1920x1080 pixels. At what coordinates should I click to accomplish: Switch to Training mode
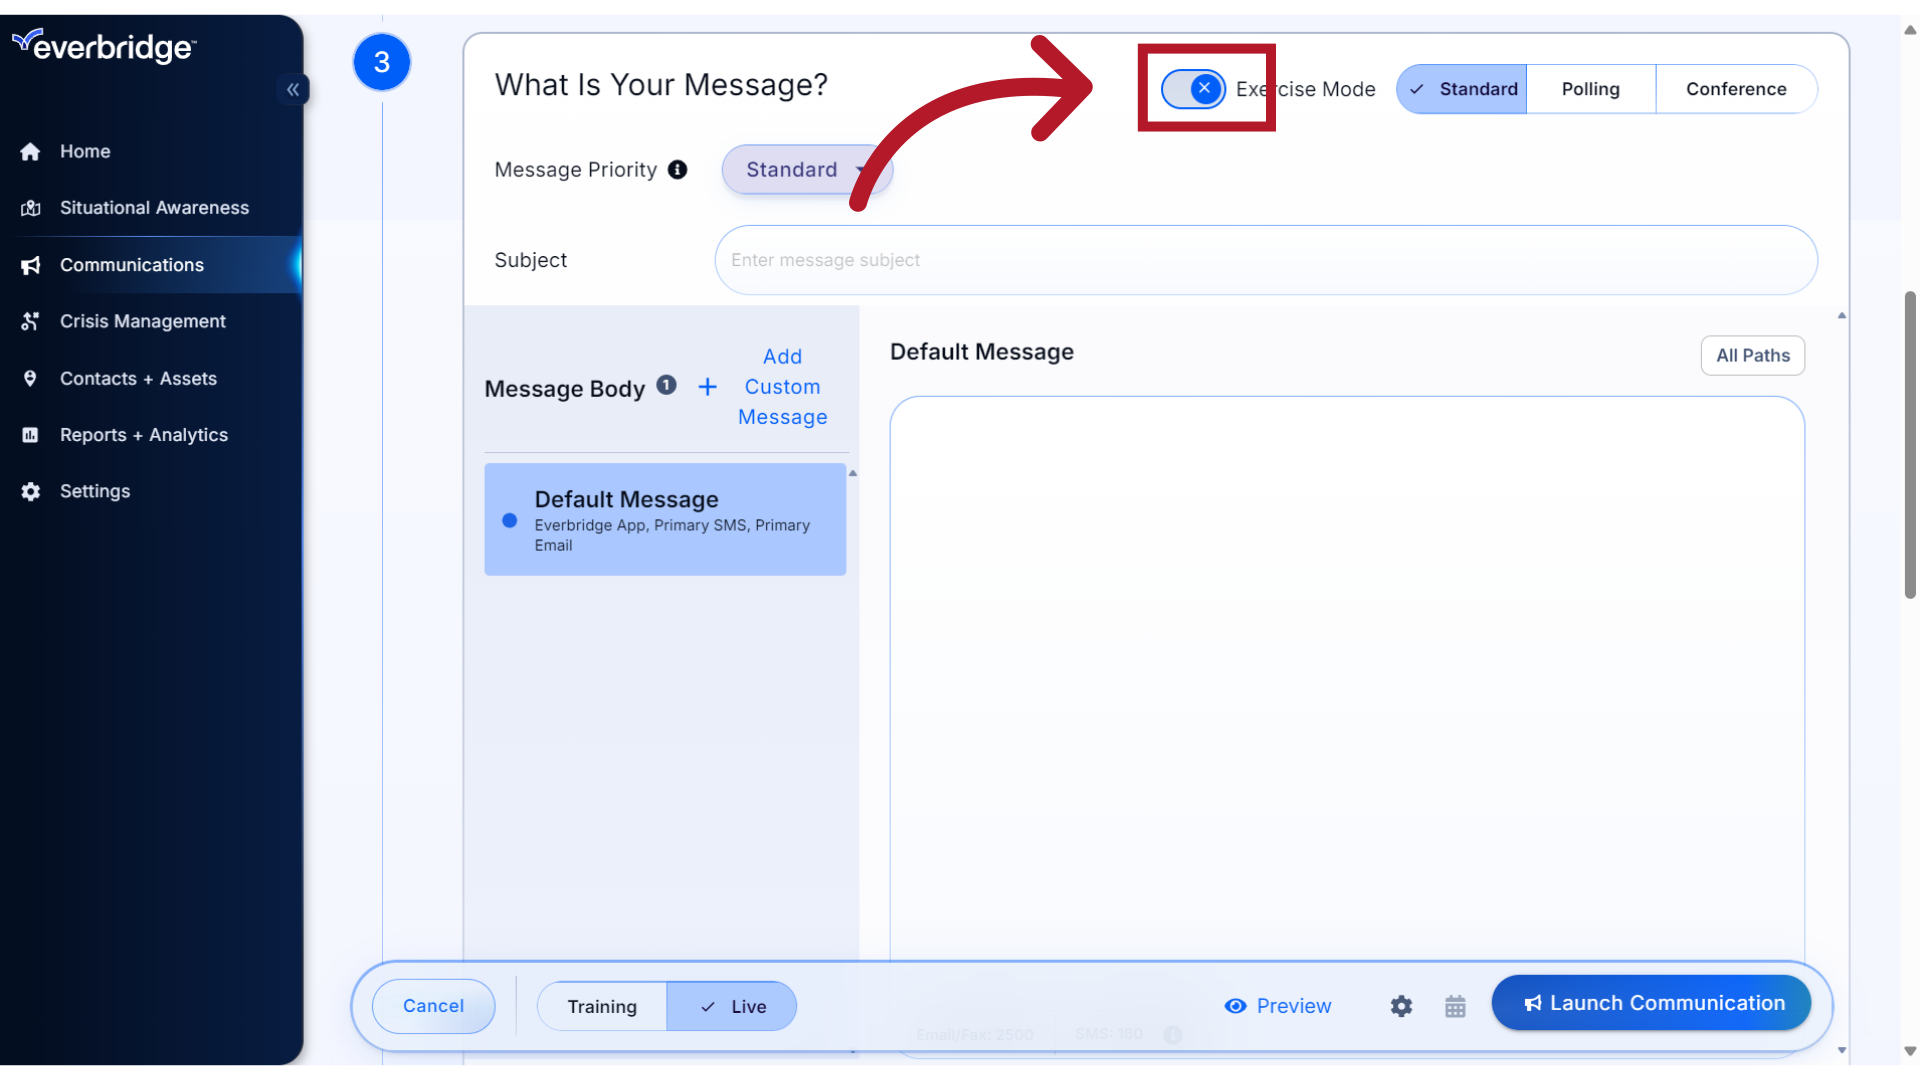click(x=601, y=1006)
